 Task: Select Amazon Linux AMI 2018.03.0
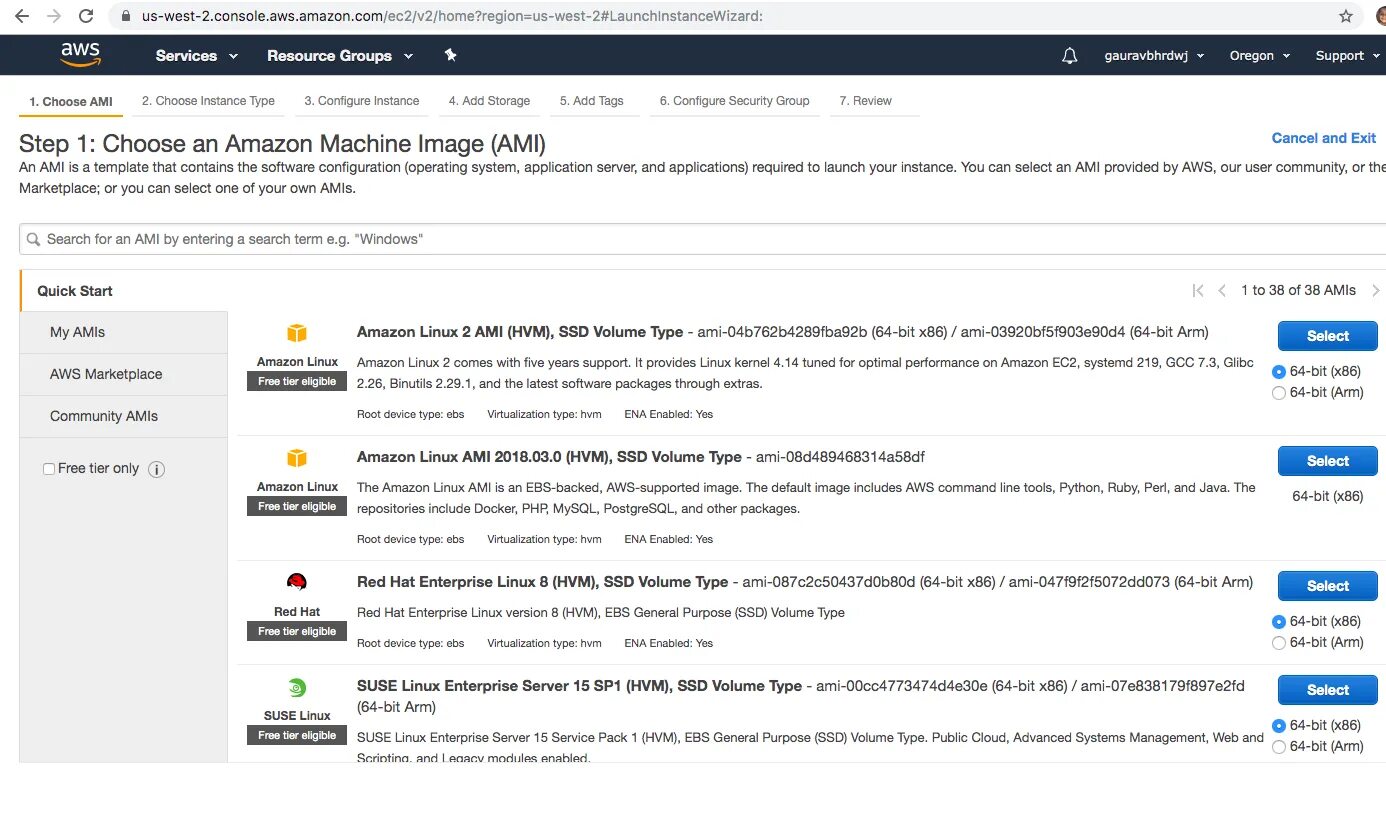pyautogui.click(x=1328, y=461)
